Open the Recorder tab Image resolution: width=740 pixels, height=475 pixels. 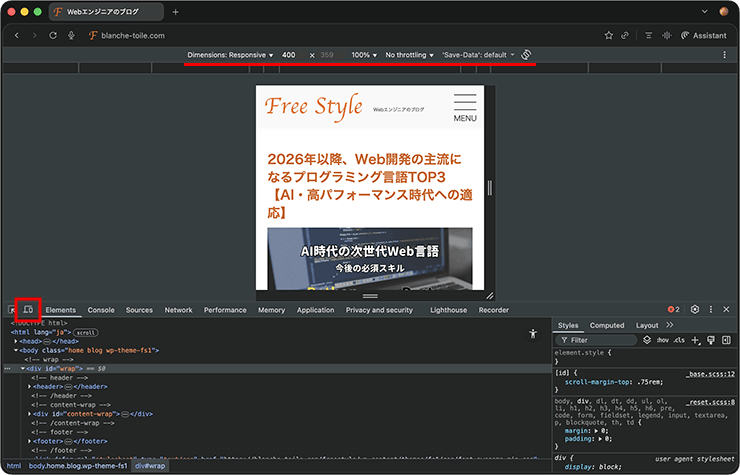pos(494,310)
